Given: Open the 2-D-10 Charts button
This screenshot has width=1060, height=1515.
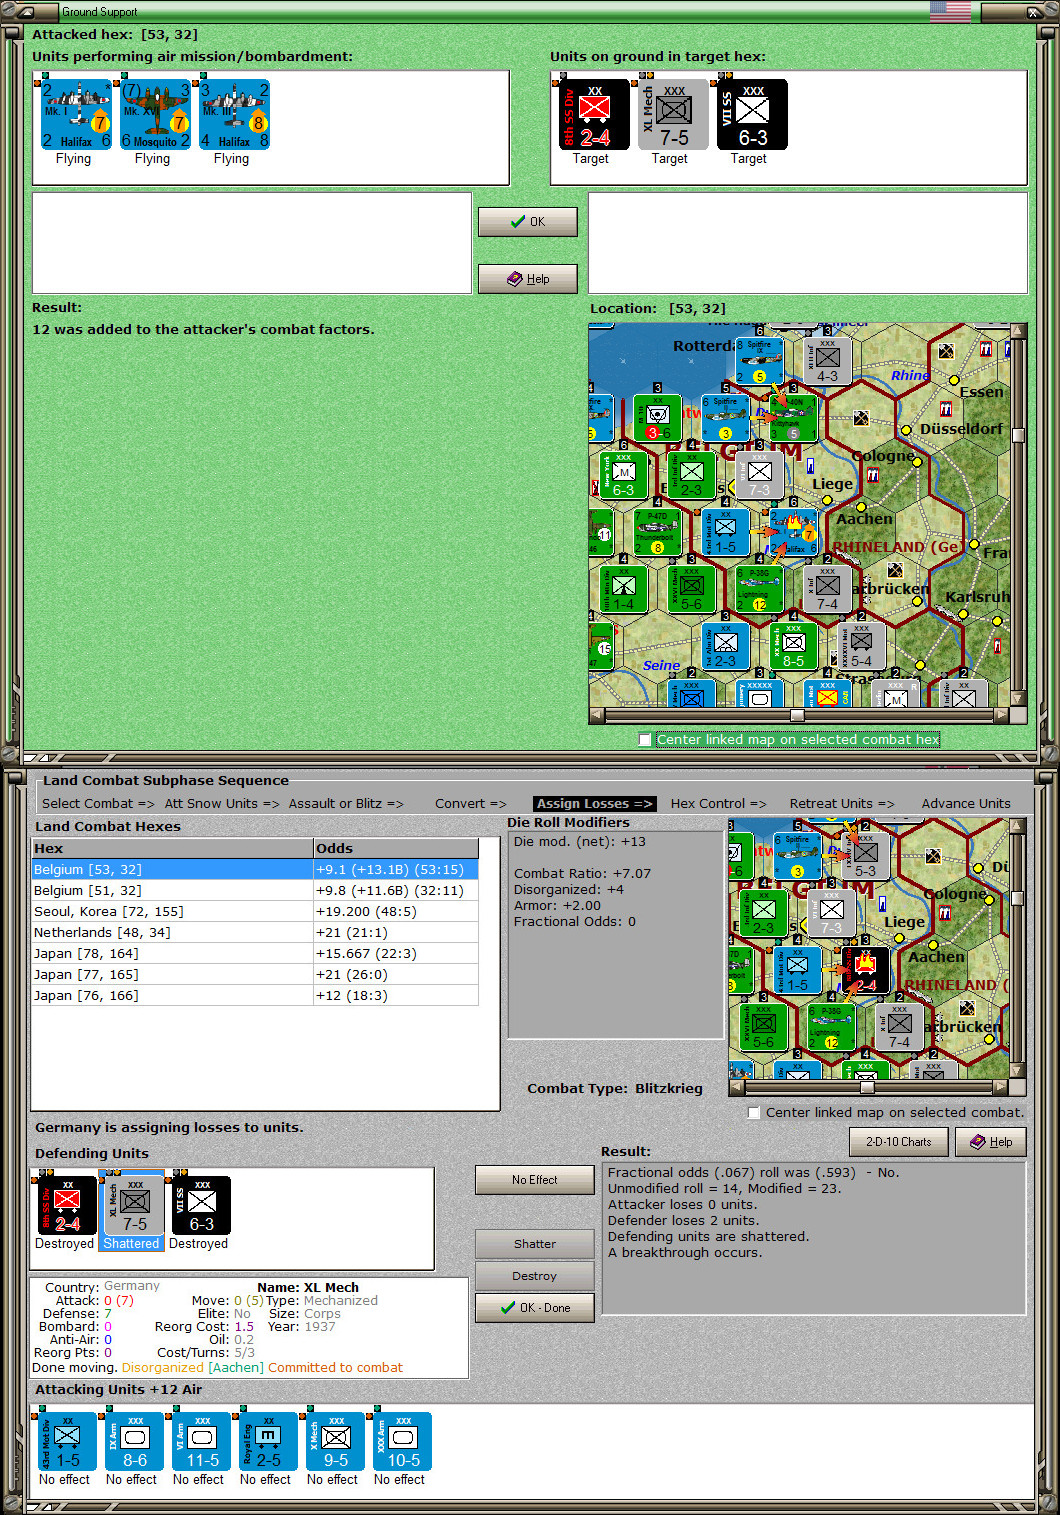Looking at the screenshot, I should click(x=899, y=1142).
